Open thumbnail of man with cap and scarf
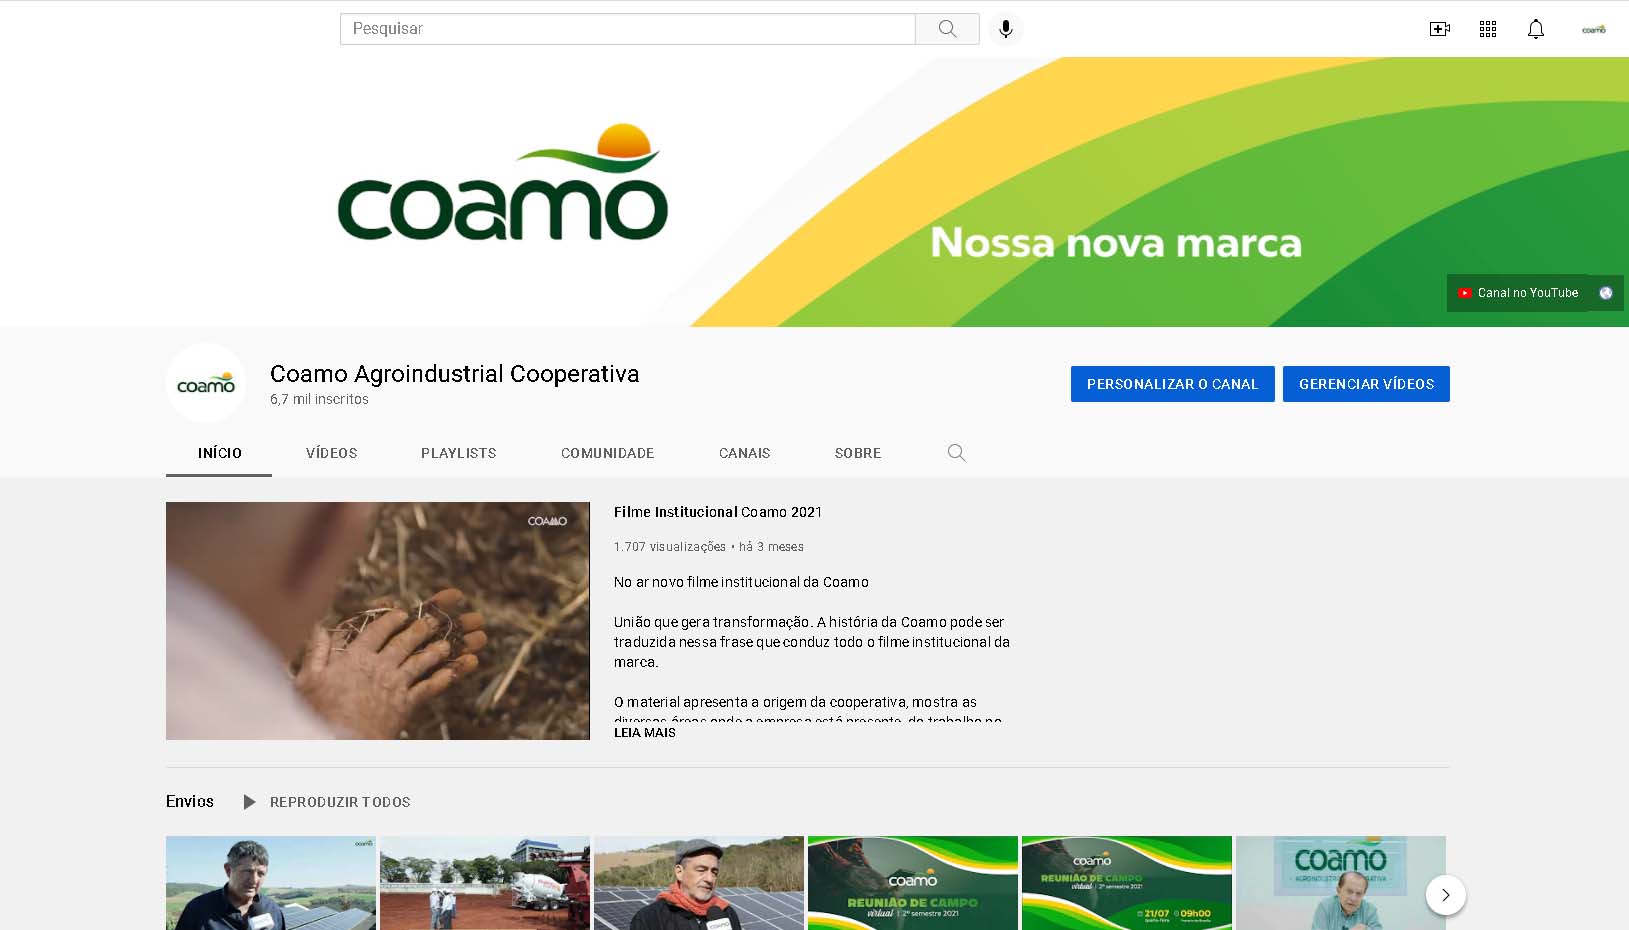 tap(699, 883)
